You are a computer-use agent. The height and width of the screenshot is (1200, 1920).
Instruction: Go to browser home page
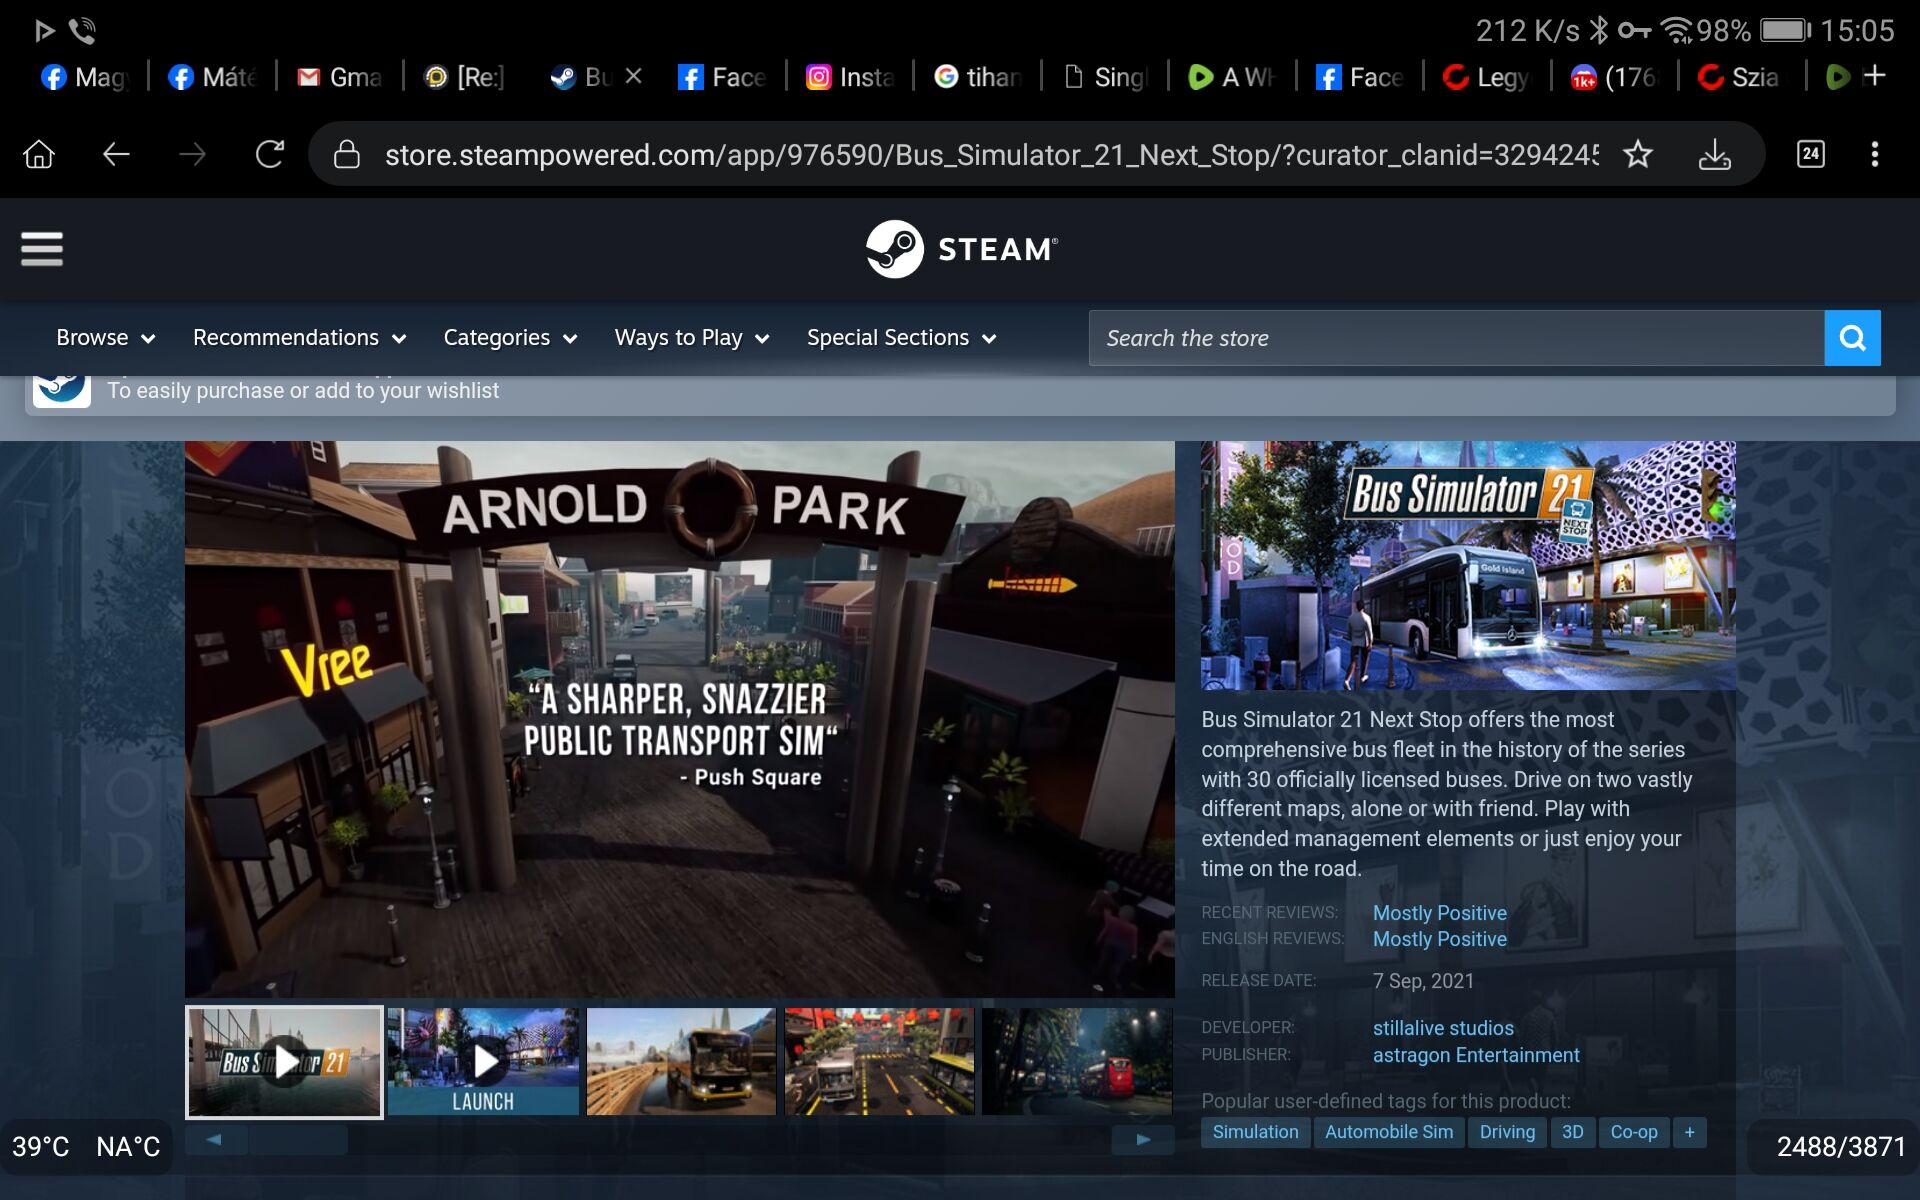coord(39,155)
